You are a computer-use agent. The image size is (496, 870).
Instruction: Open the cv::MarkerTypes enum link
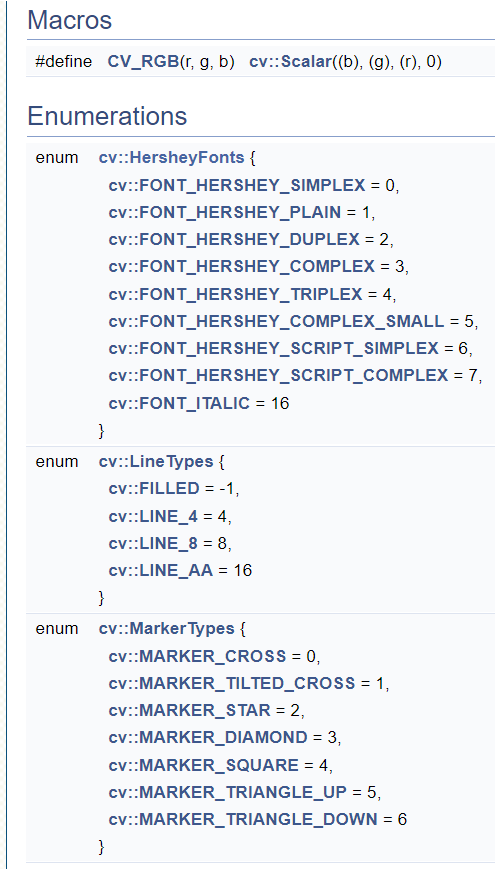(166, 628)
